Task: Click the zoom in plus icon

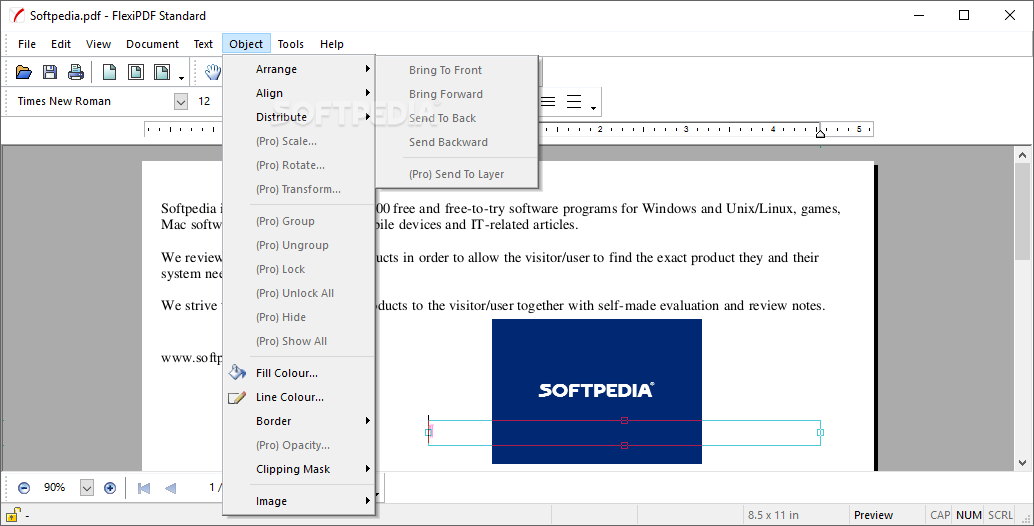Action: 110,488
